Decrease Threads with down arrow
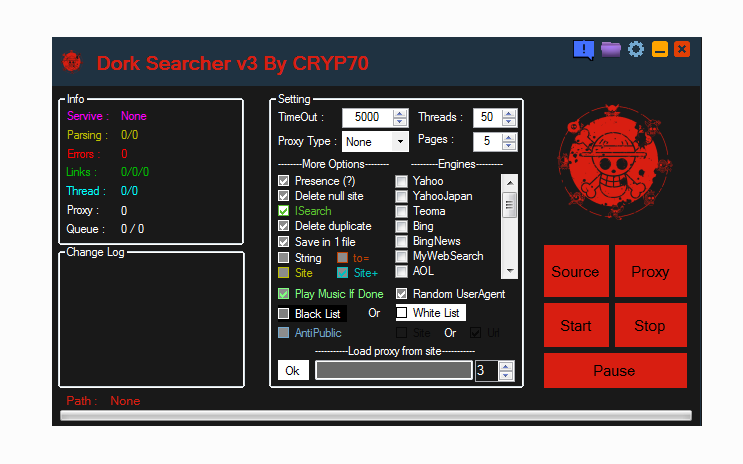Screen dimensions: 743x464 tap(509, 122)
